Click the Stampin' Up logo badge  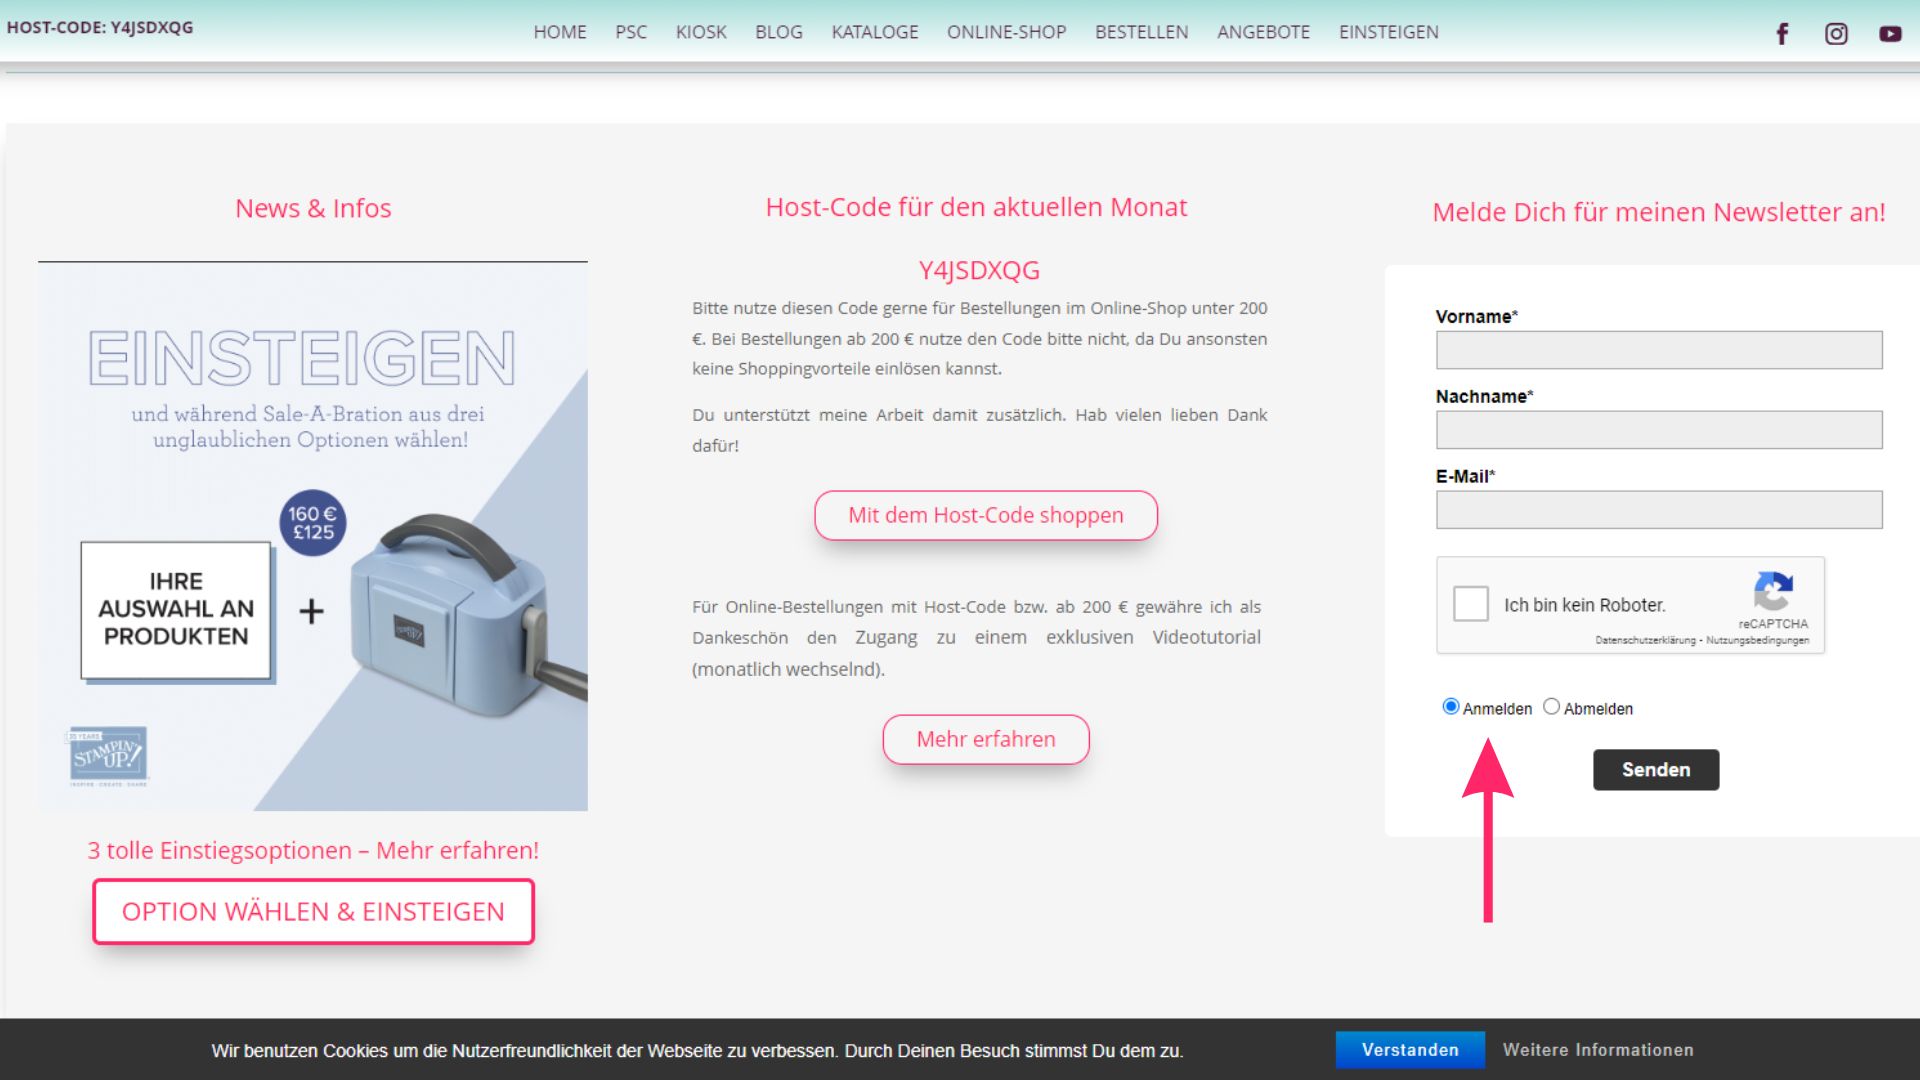108,755
